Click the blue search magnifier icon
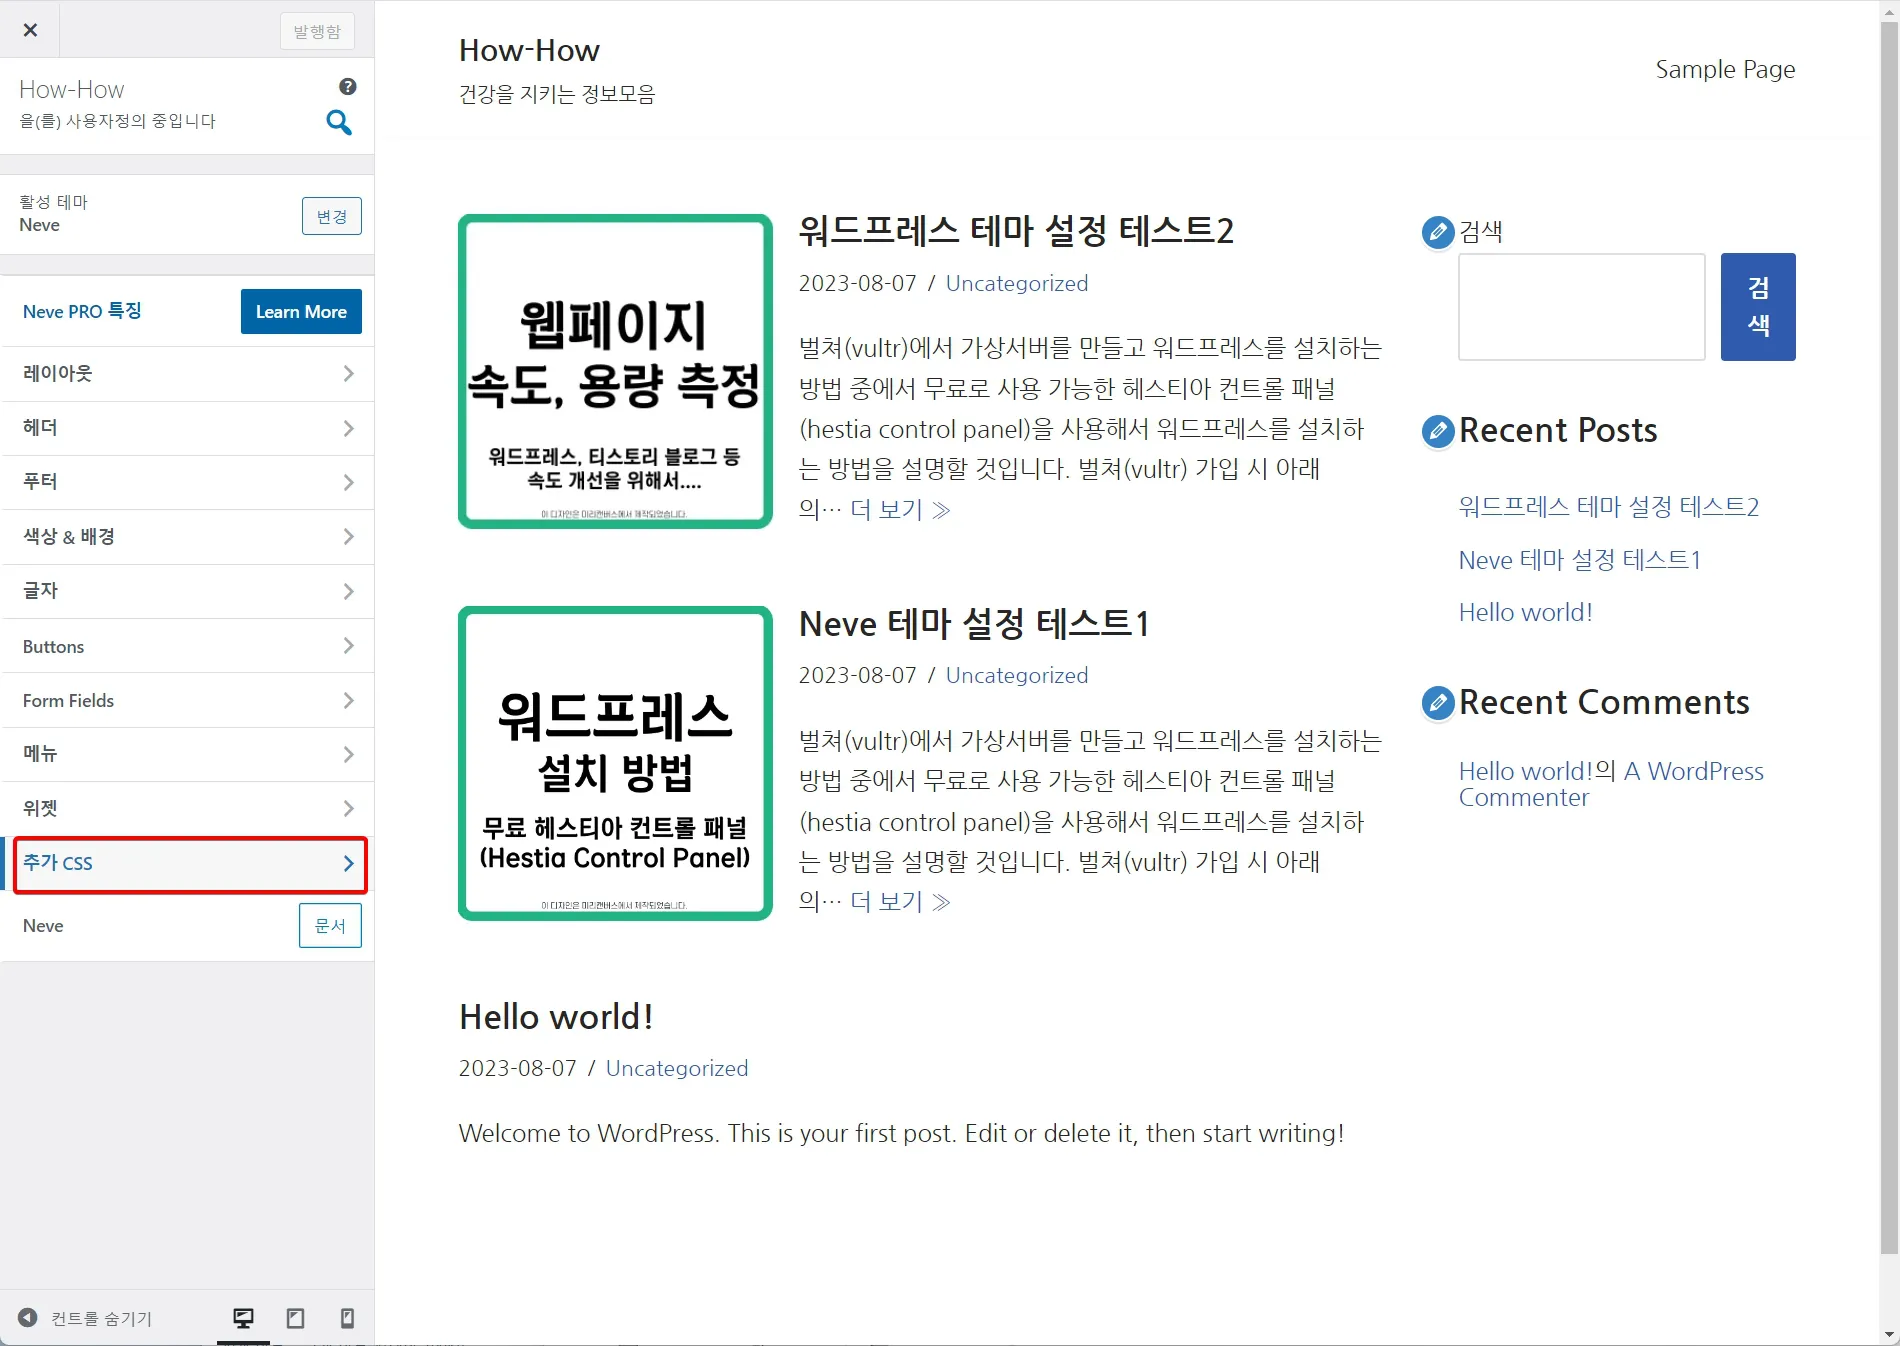Image resolution: width=1900 pixels, height=1346 pixels. coord(339,123)
